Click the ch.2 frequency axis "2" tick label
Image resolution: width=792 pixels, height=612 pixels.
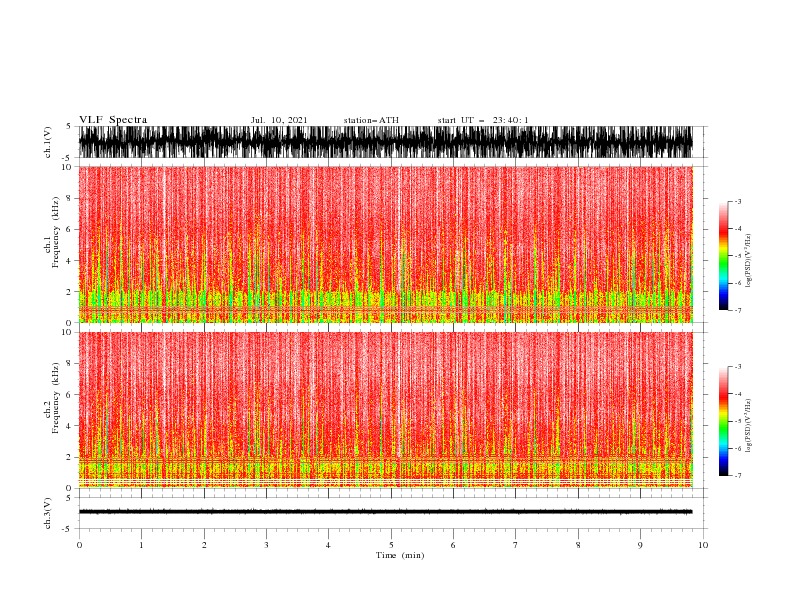70,457
